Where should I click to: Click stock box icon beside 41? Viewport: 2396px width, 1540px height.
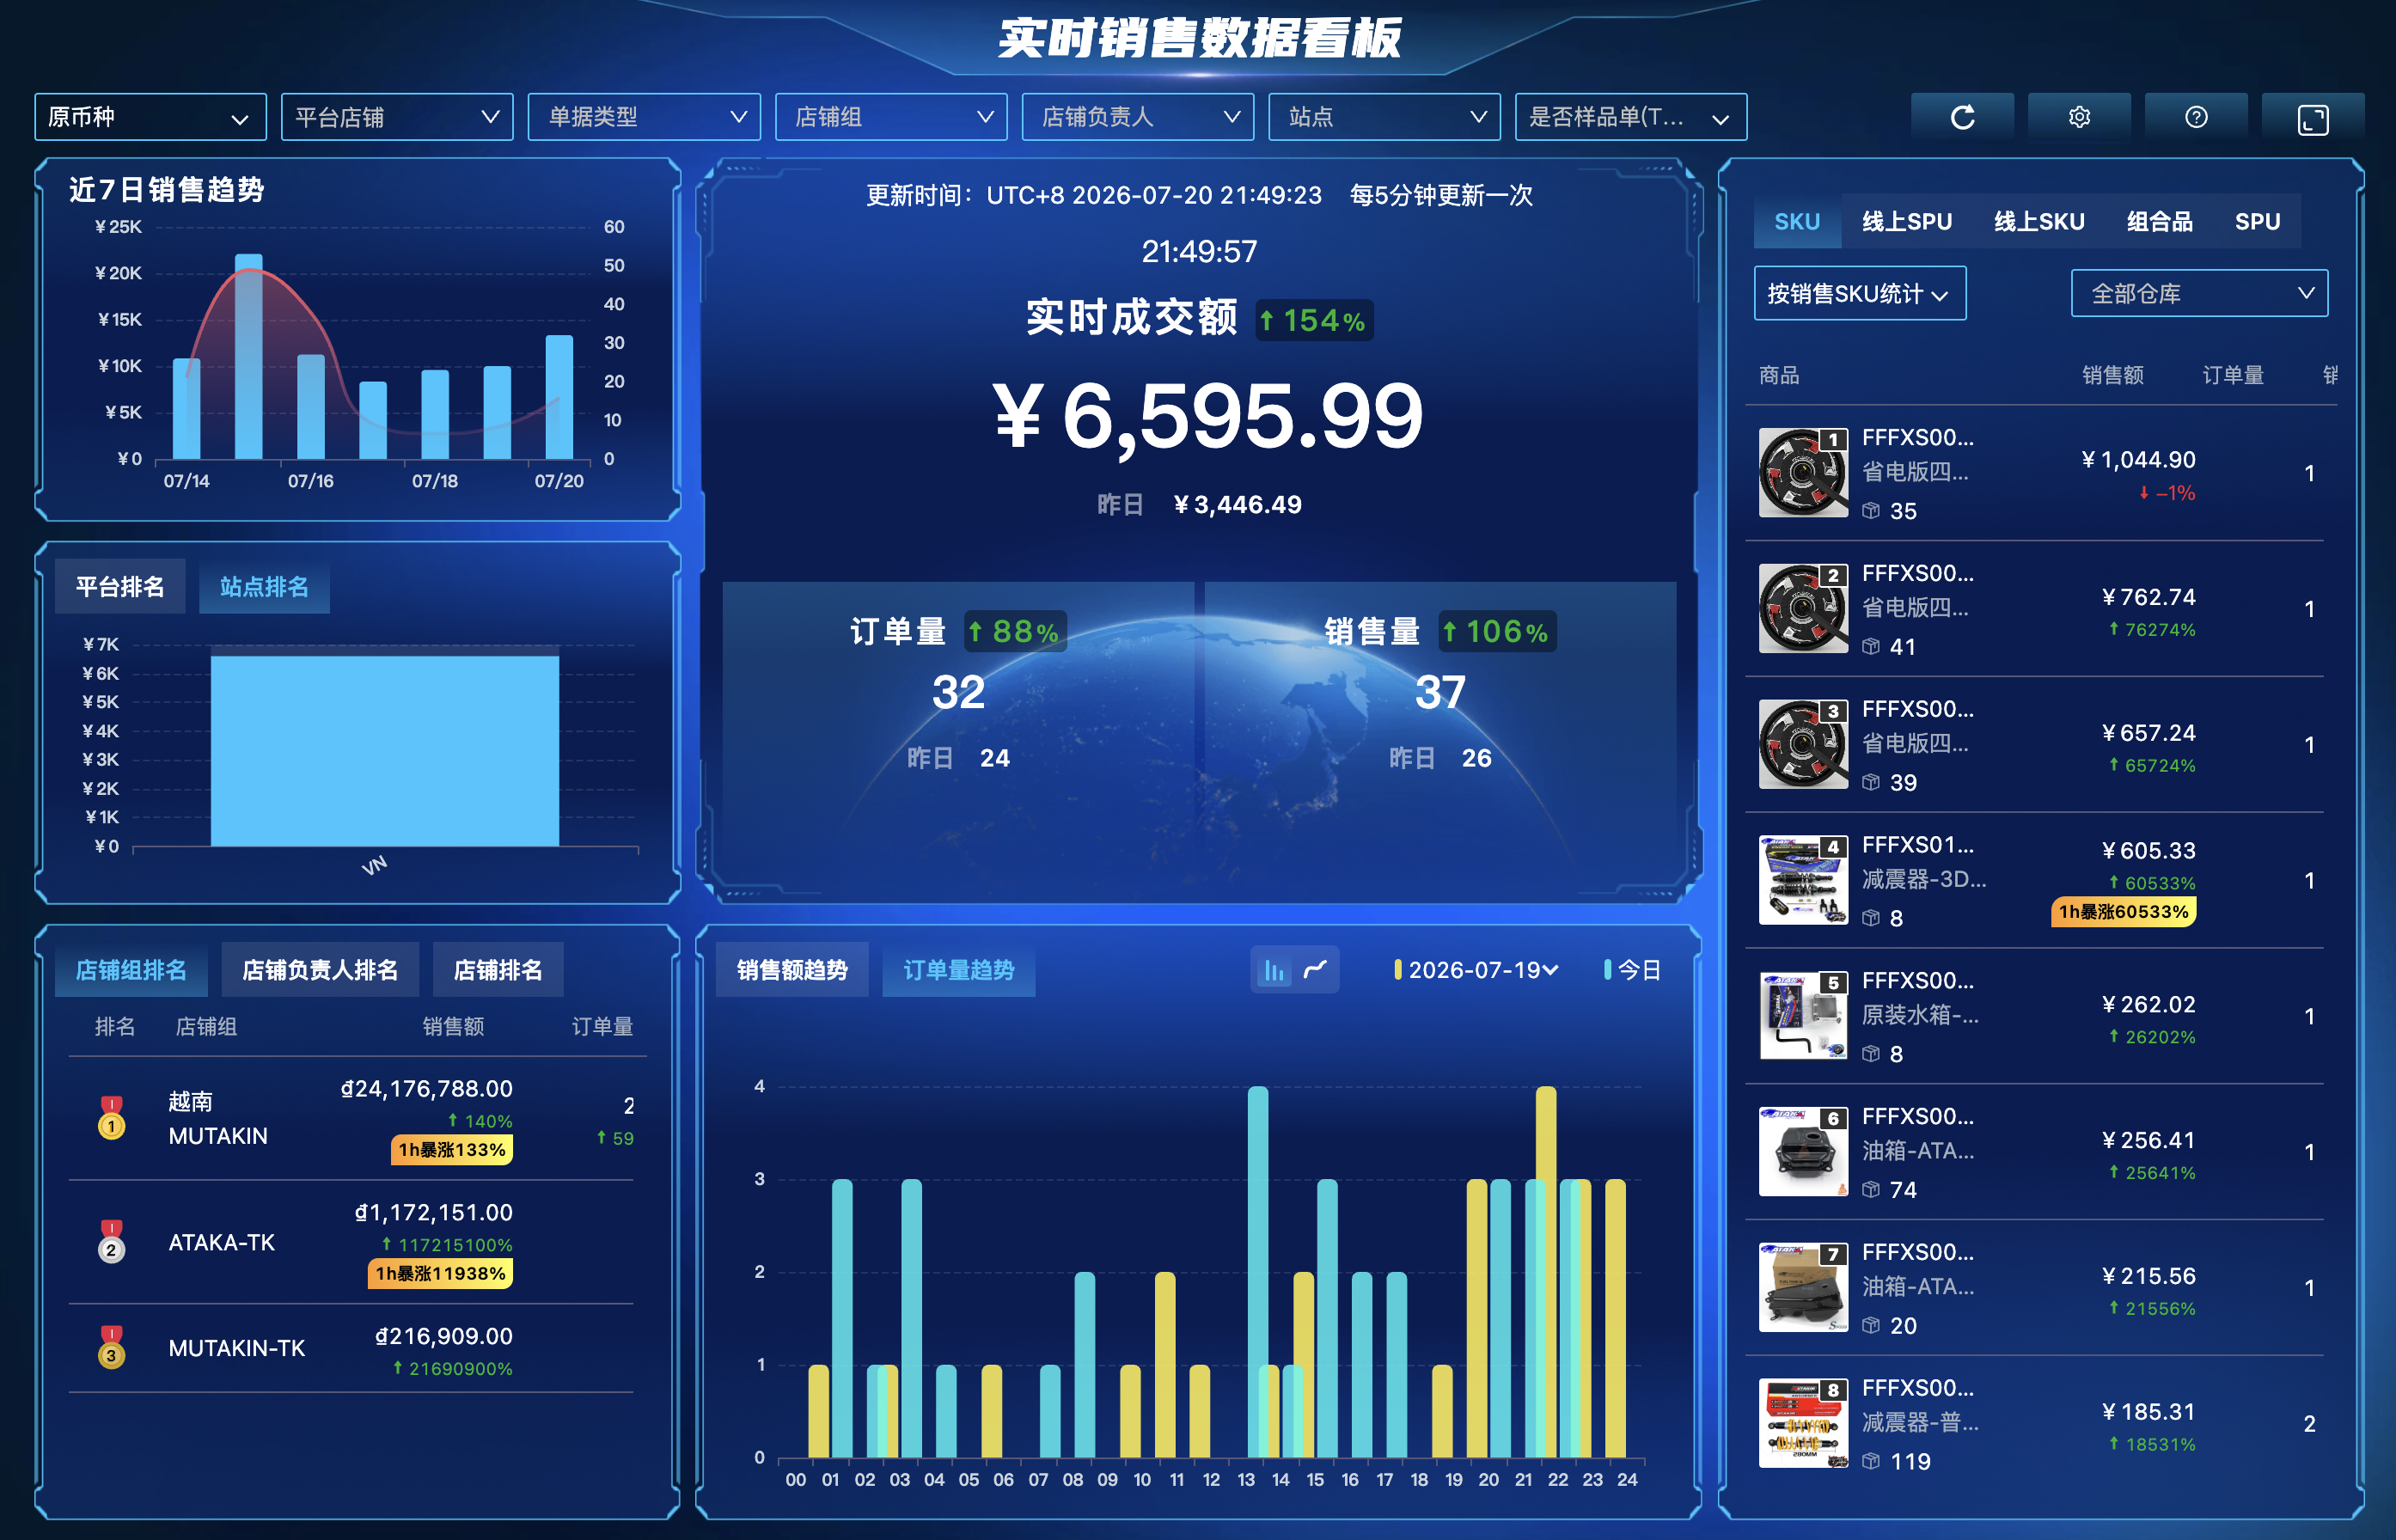(1871, 647)
